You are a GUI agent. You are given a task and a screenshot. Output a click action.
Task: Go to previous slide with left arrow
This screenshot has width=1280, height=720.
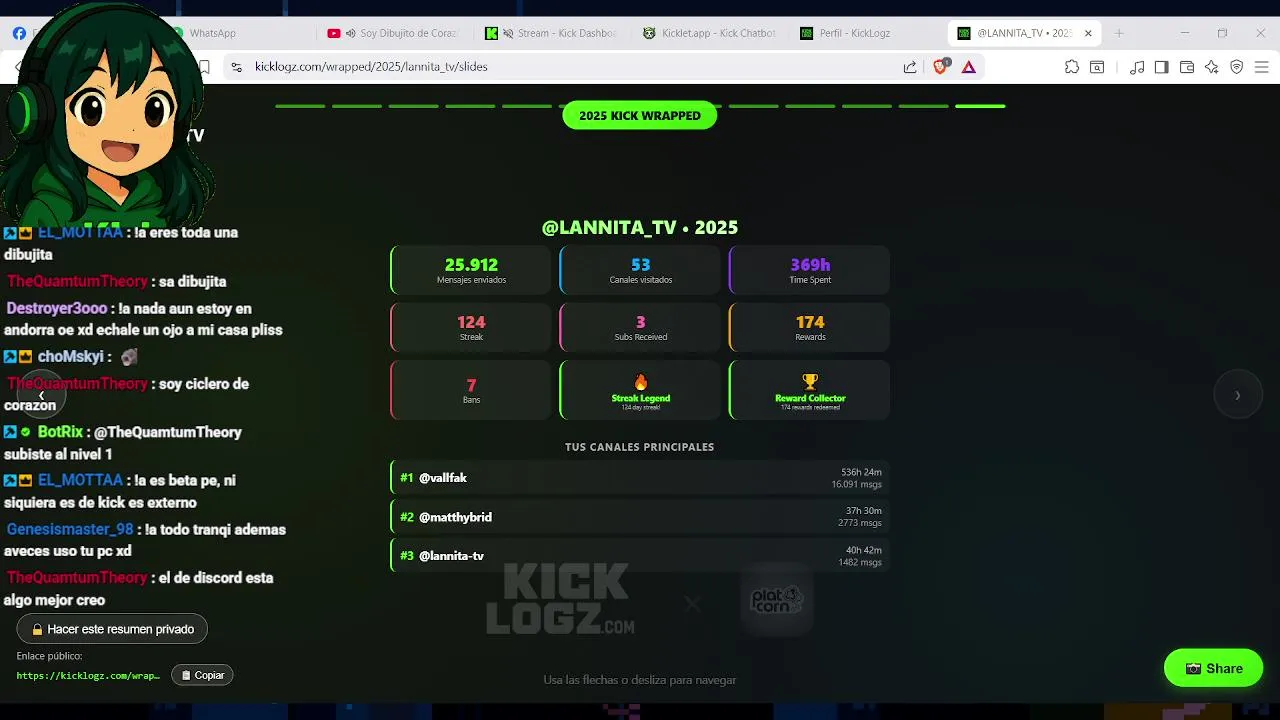(x=41, y=395)
